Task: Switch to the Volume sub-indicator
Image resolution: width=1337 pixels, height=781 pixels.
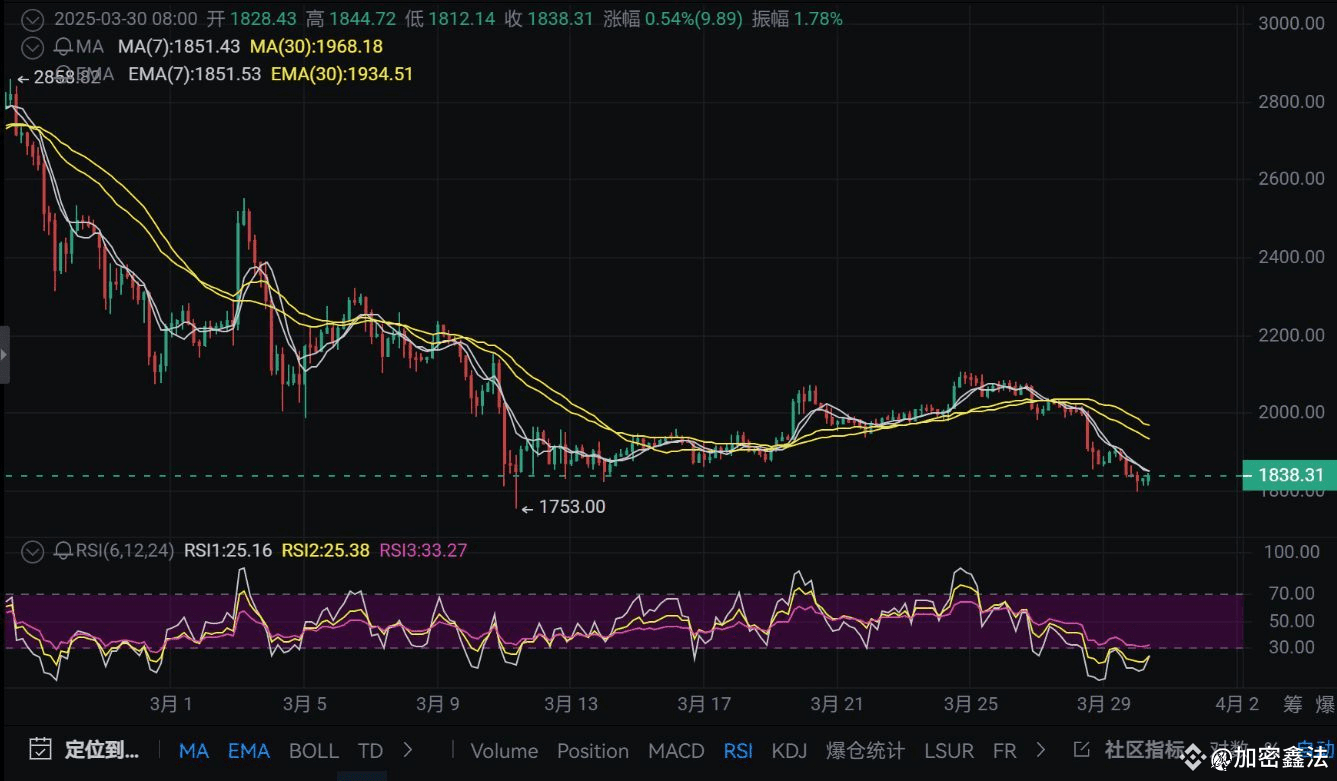Action: tap(504, 751)
